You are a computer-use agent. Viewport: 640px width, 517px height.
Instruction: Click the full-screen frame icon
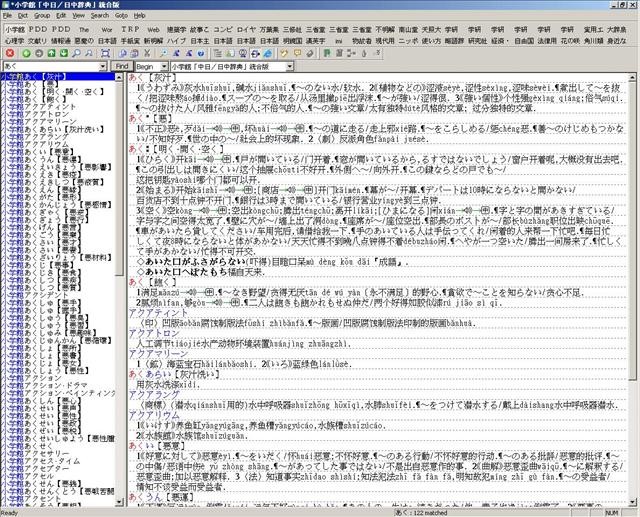pyautogui.click(x=106, y=53)
